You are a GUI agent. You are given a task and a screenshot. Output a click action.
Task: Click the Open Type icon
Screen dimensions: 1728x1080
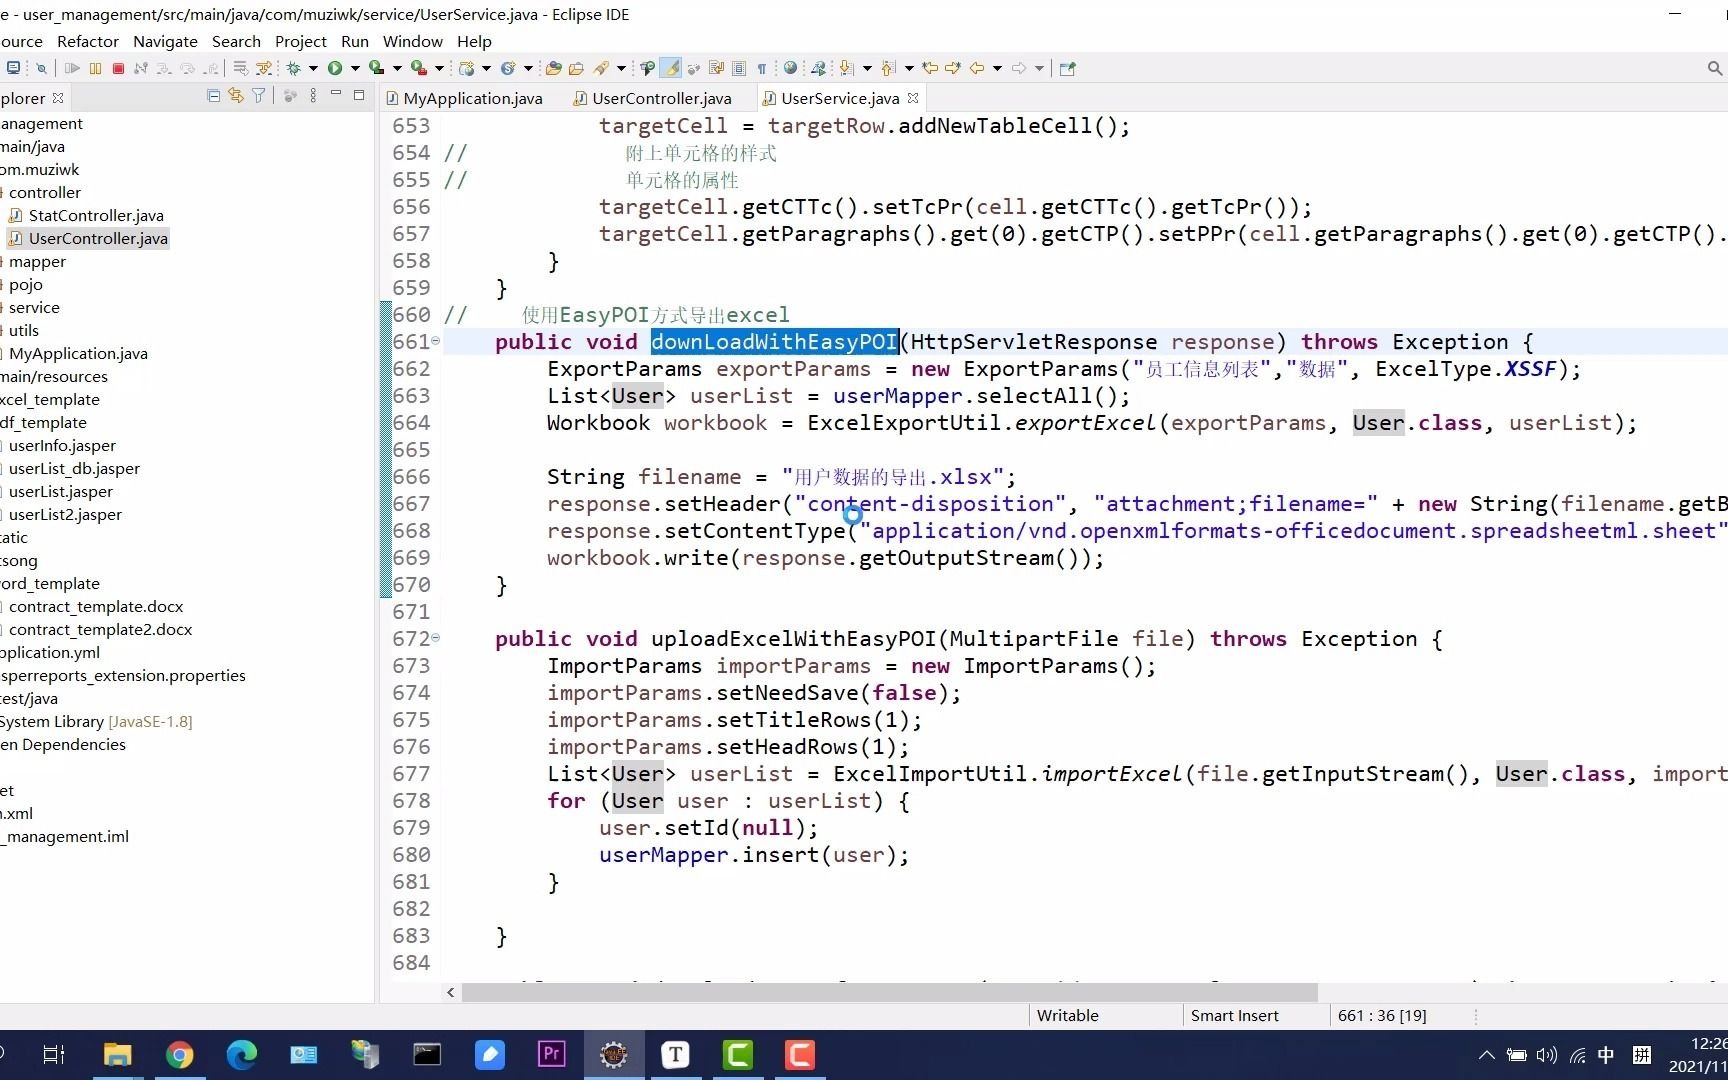point(553,68)
